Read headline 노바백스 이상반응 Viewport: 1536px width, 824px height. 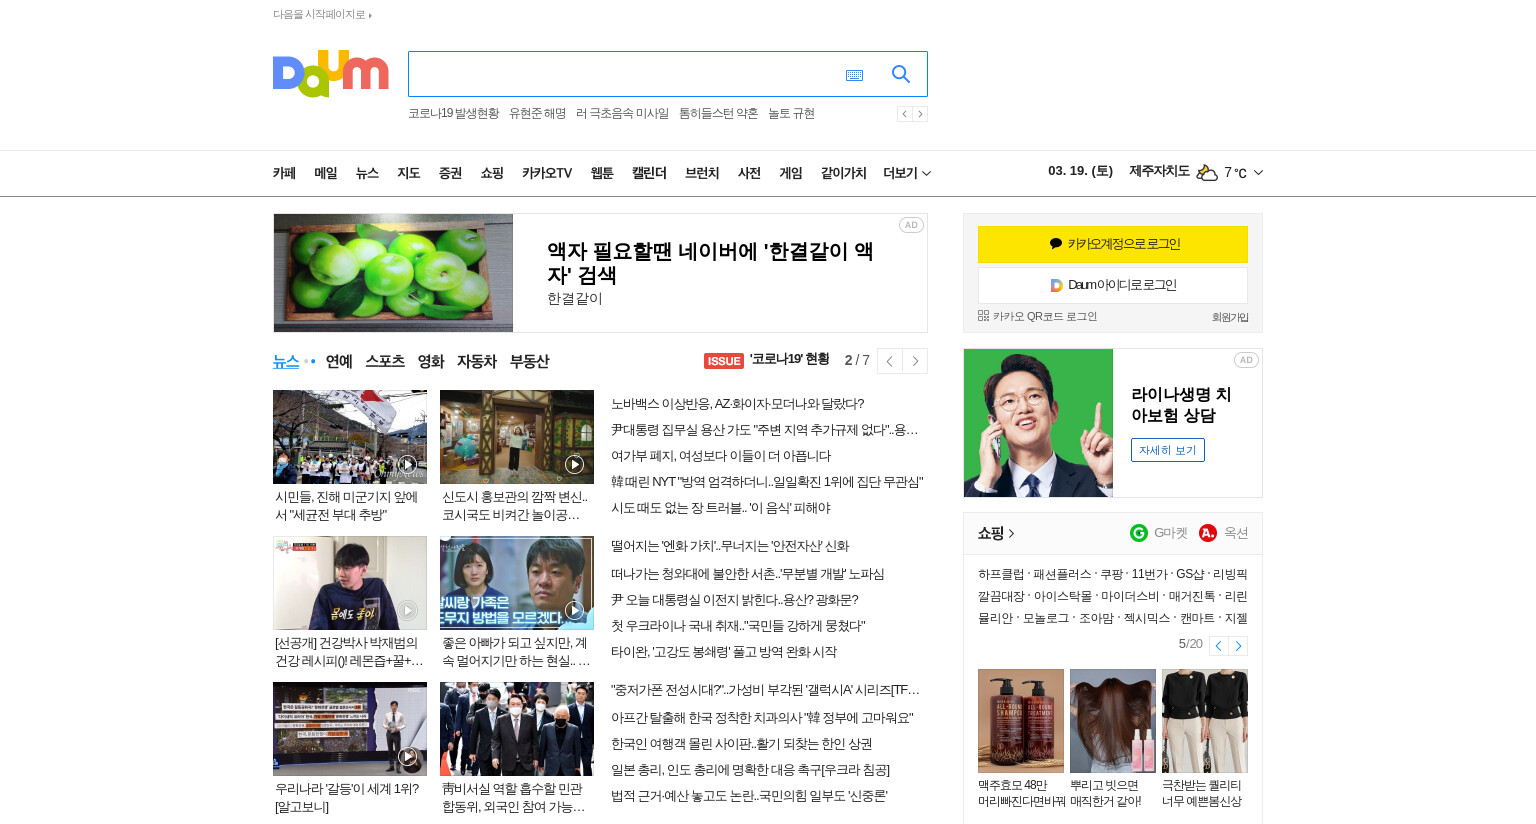tap(737, 404)
